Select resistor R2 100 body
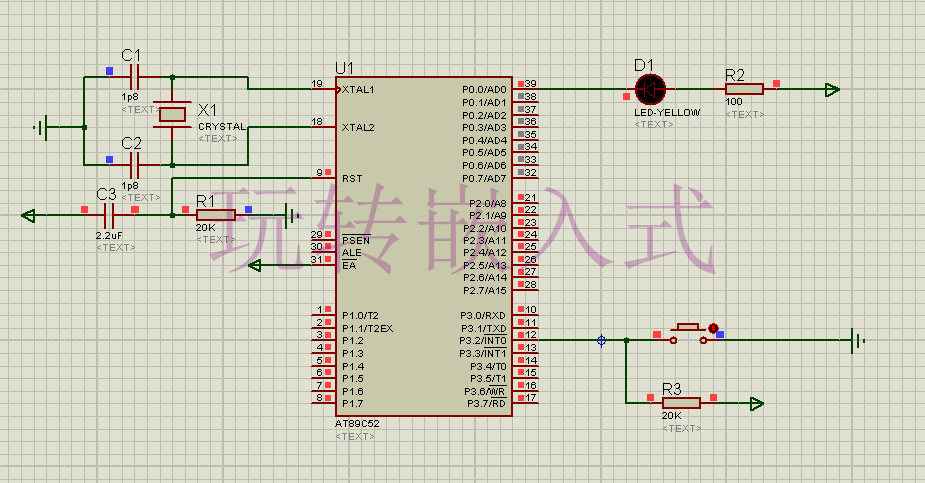 [x=744, y=89]
